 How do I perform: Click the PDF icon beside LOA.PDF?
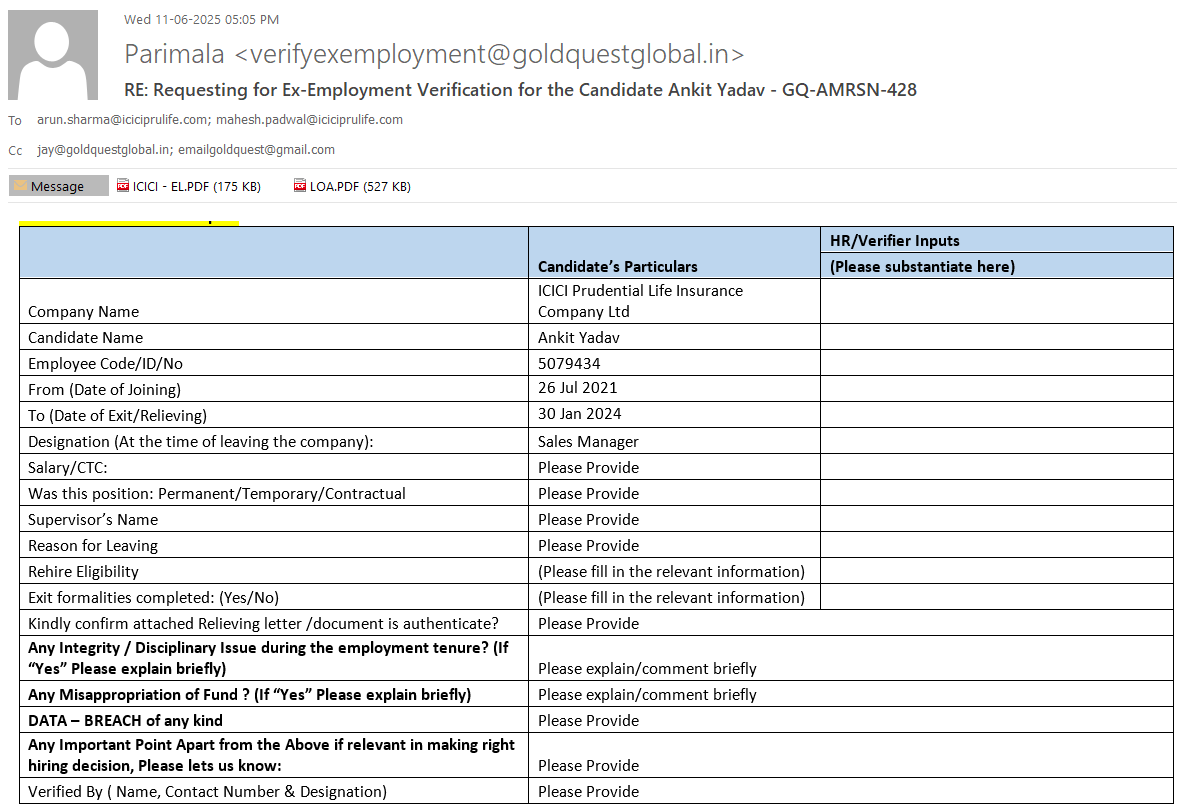300,186
